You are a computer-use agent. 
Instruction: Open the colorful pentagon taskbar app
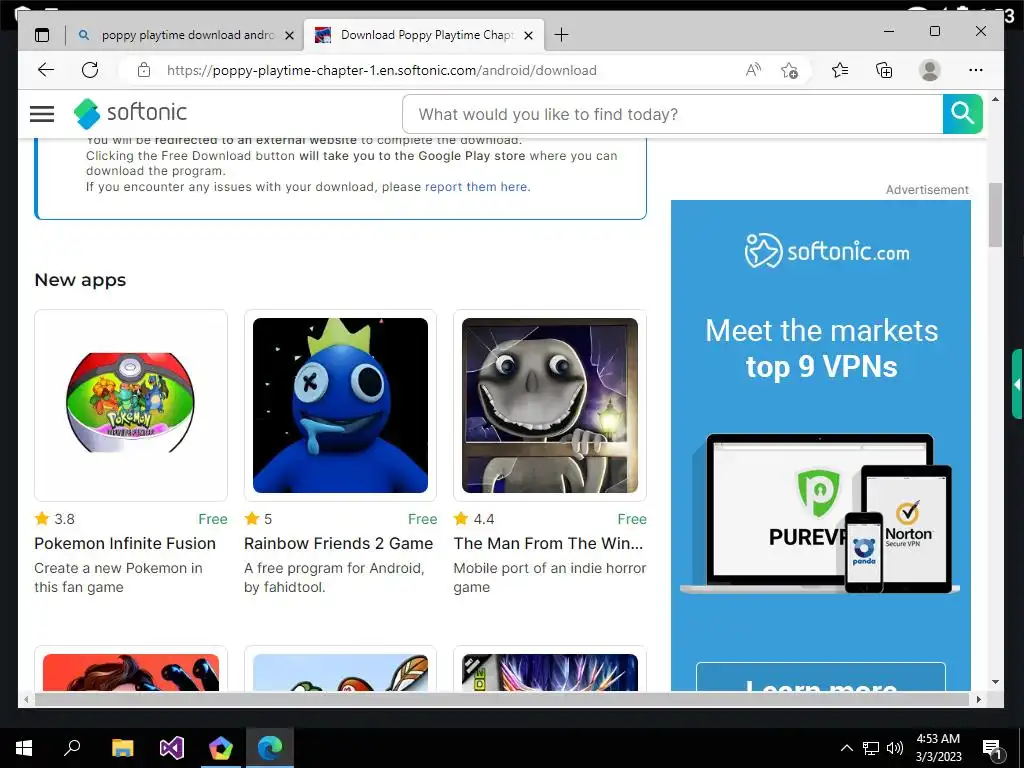point(221,748)
